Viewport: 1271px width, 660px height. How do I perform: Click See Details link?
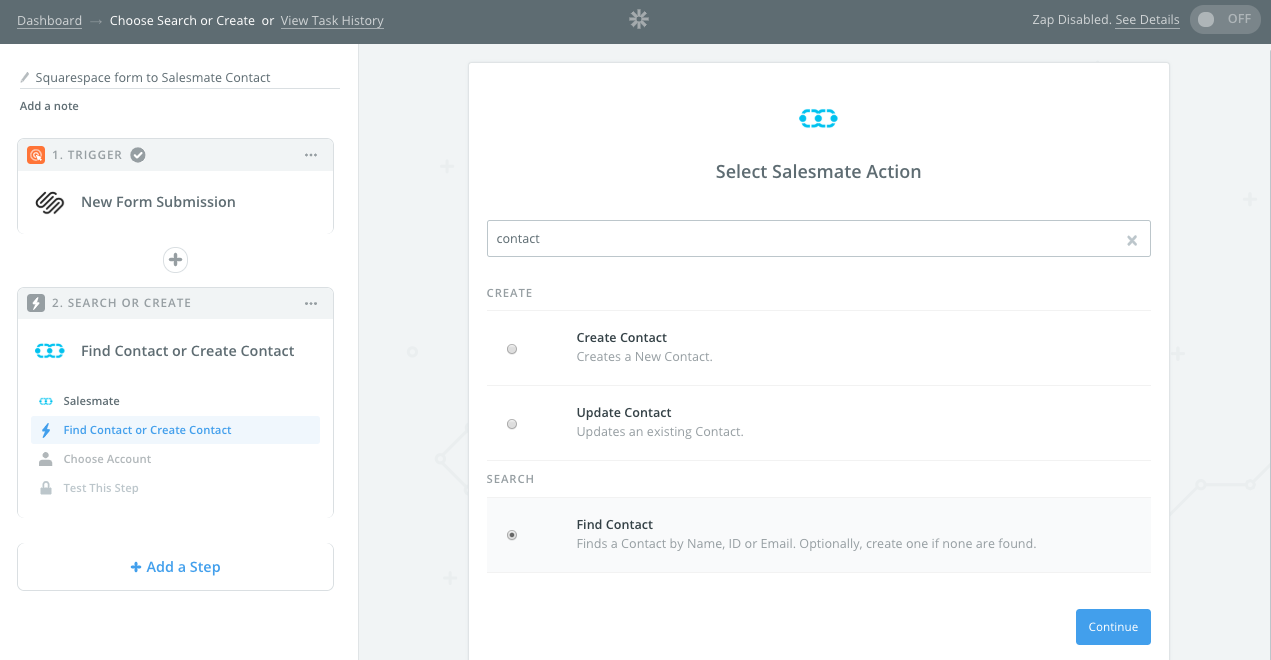point(1147,19)
